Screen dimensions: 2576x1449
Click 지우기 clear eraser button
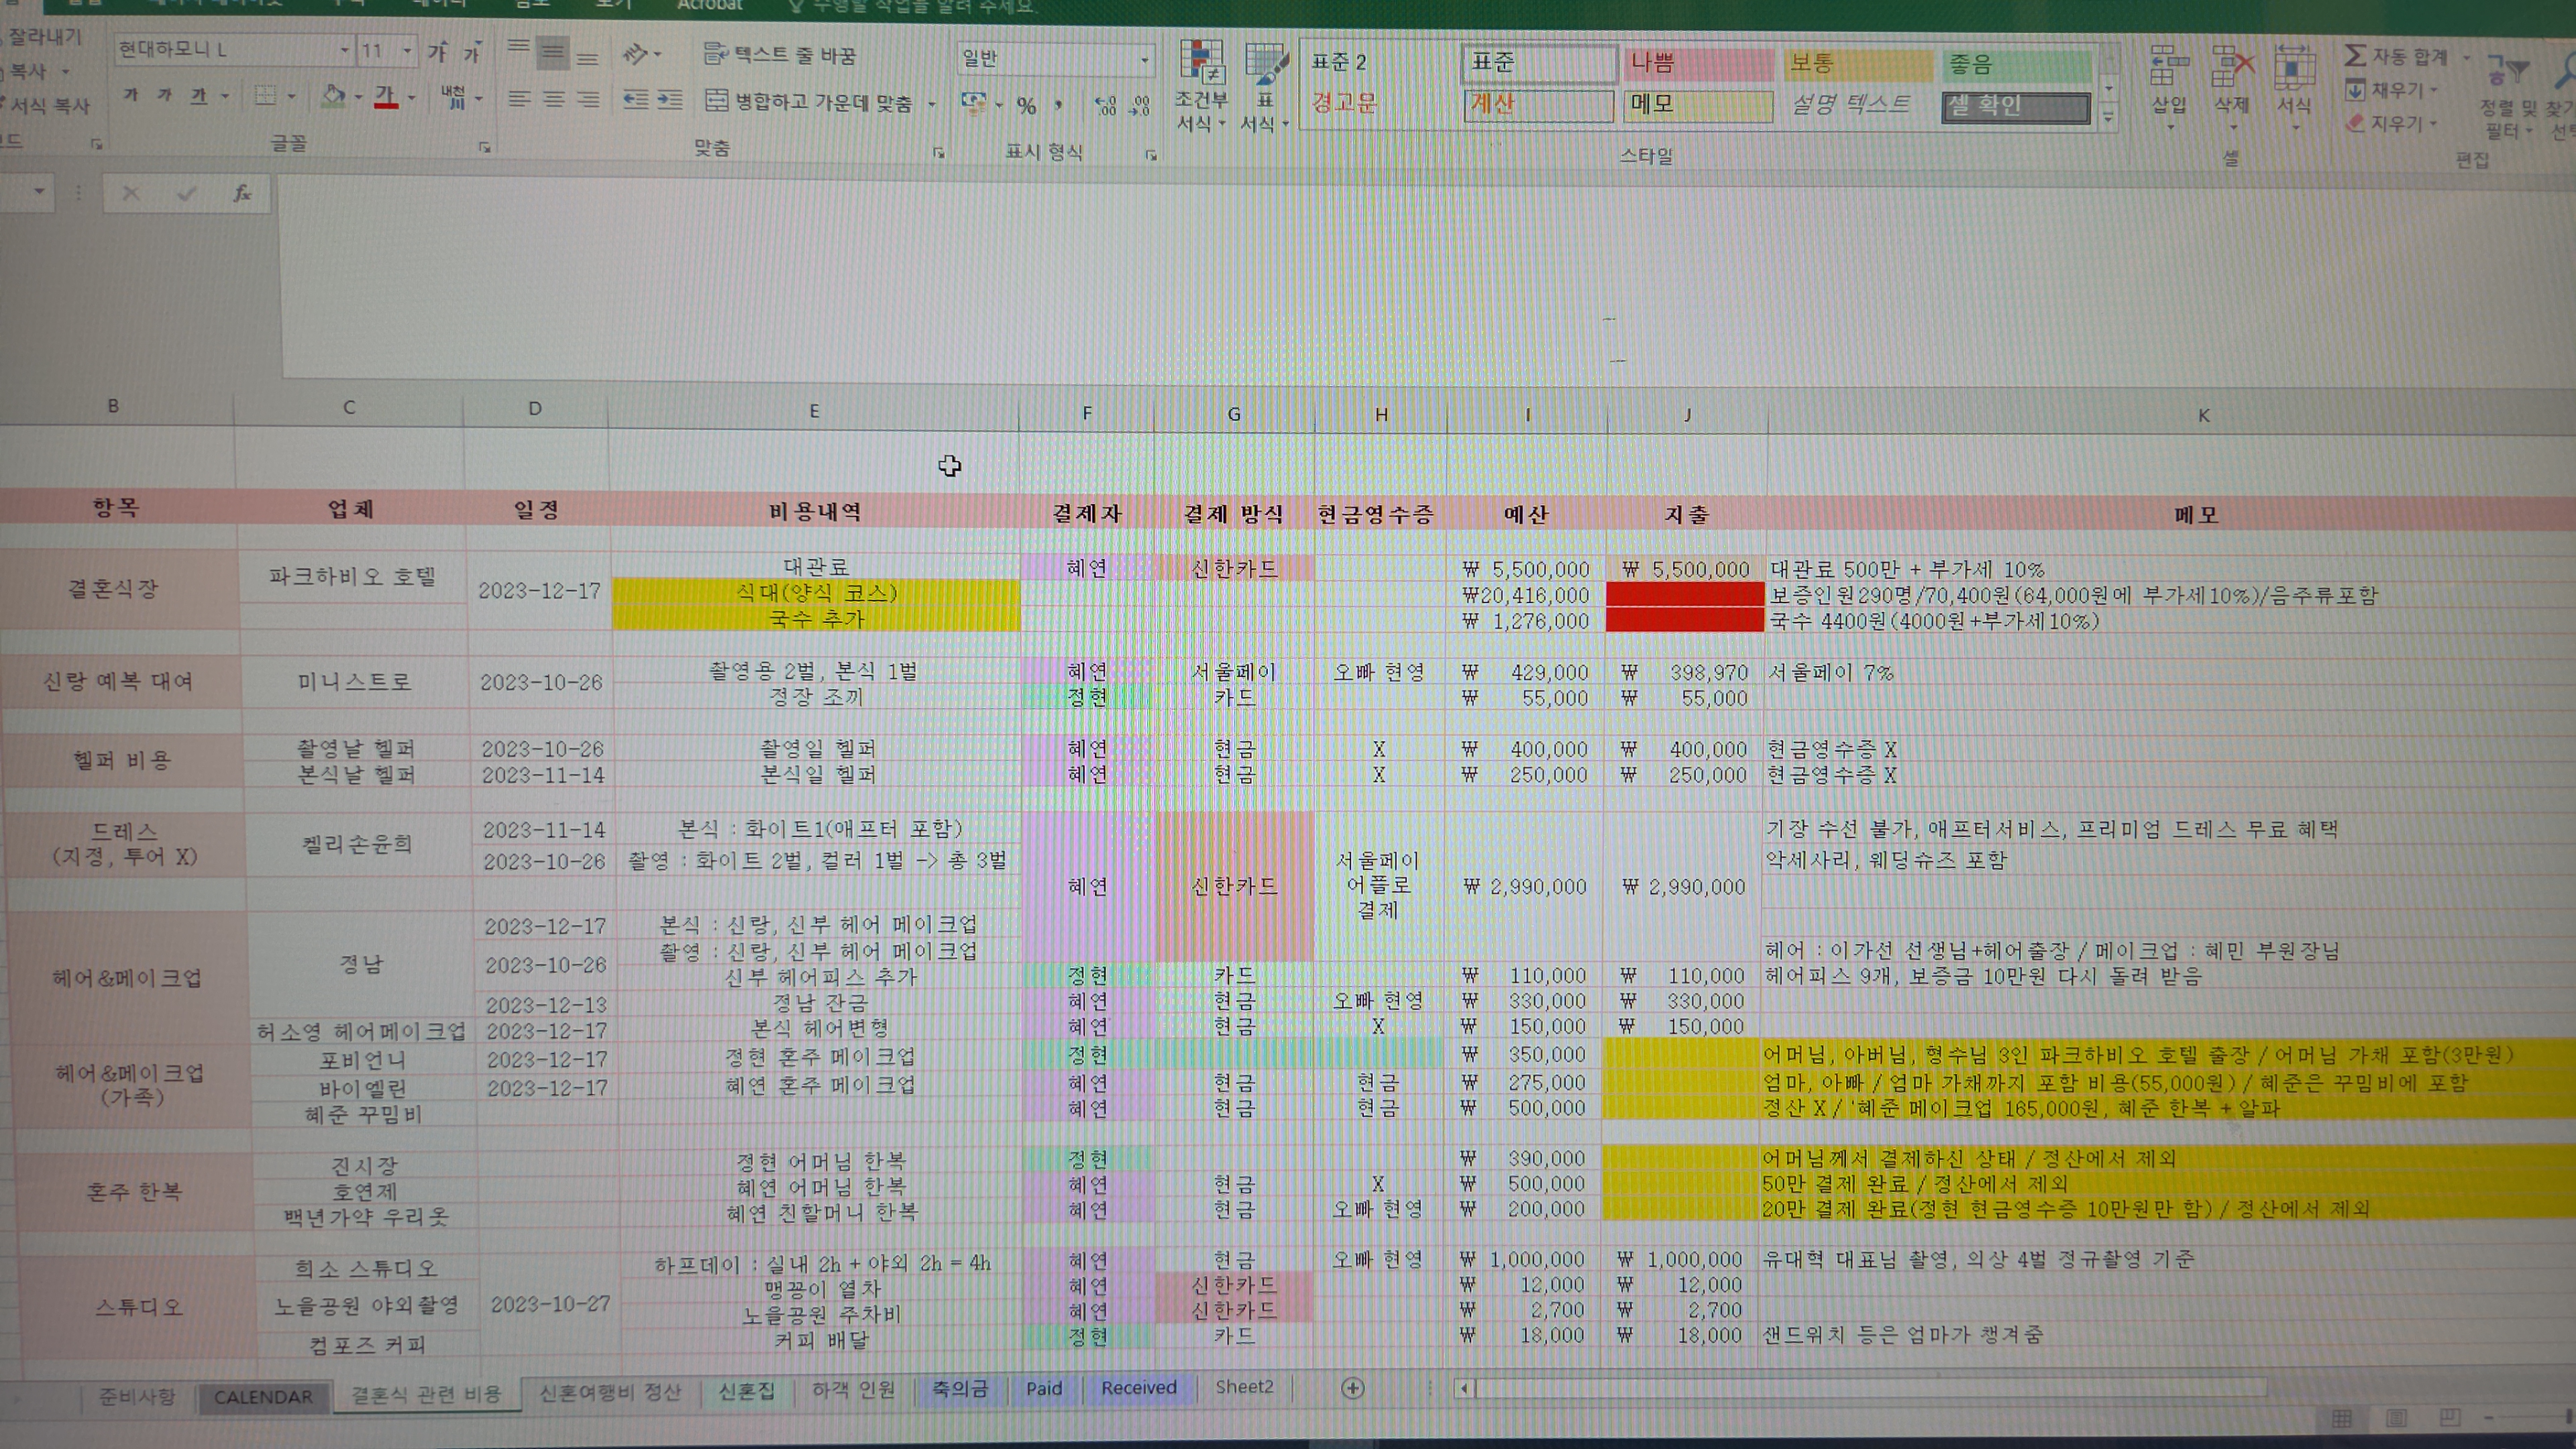click(2391, 123)
